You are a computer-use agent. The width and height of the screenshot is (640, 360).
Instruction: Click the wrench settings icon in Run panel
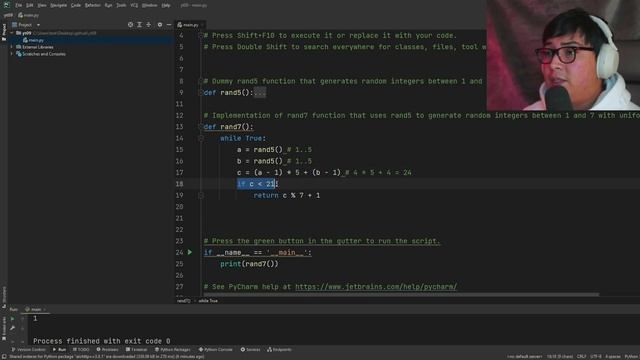pos(12,328)
